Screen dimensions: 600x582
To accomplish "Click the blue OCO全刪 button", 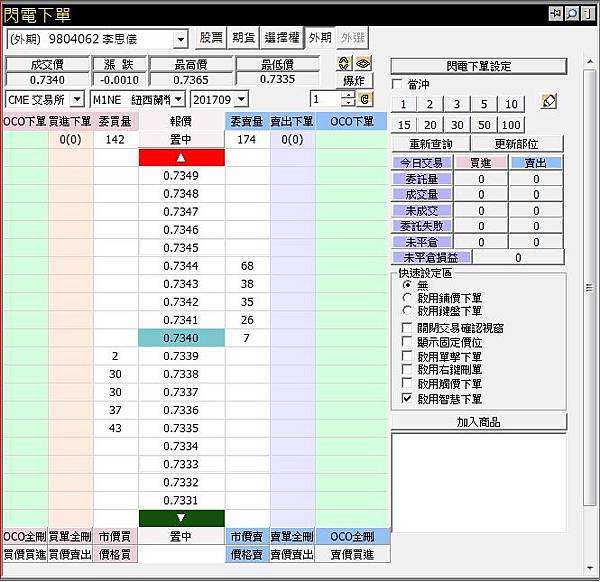I will click(x=352, y=537).
